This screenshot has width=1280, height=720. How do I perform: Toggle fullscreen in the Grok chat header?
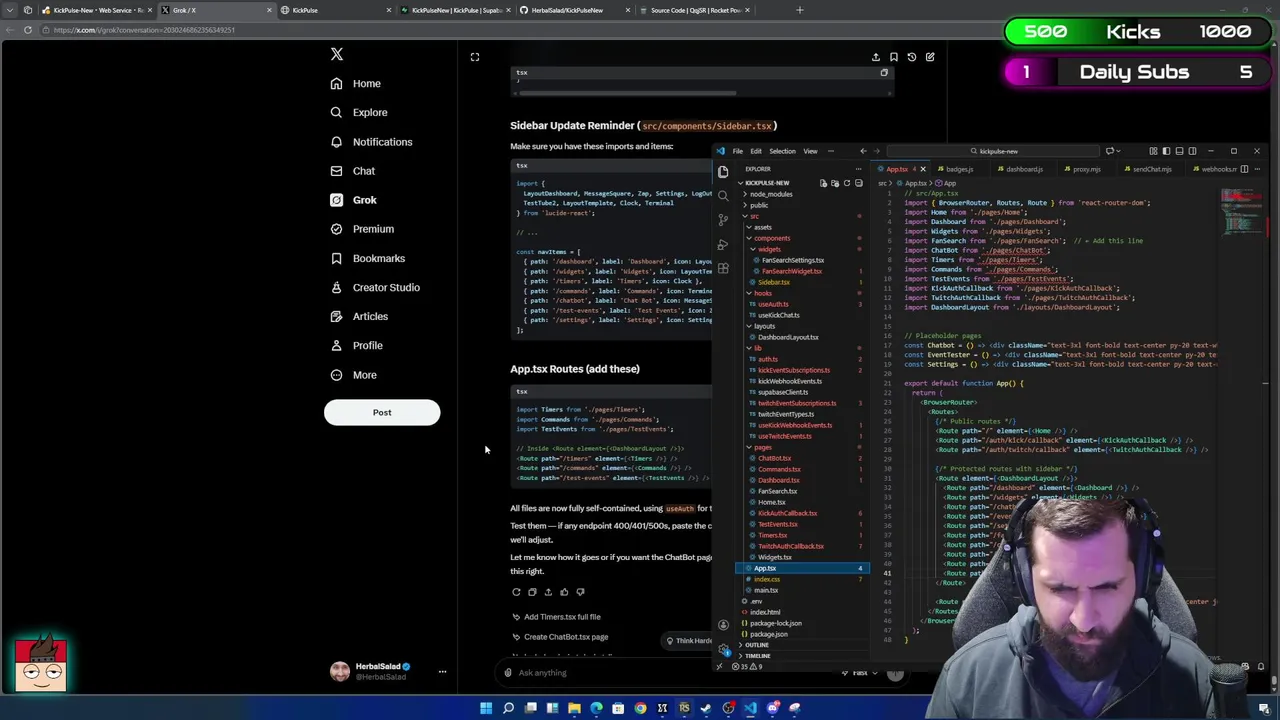coord(475,57)
